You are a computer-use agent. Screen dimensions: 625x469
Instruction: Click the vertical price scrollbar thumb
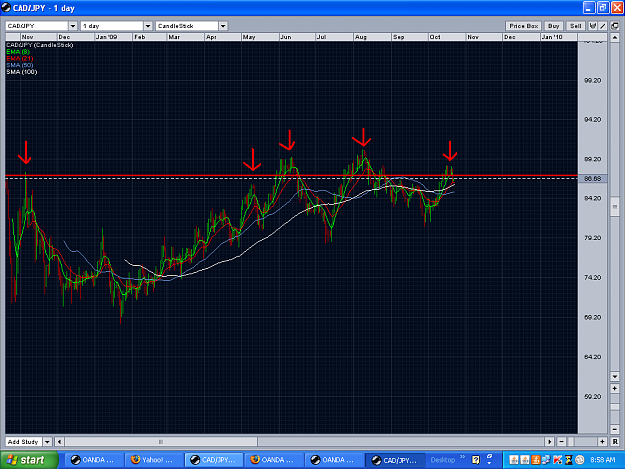[615, 206]
